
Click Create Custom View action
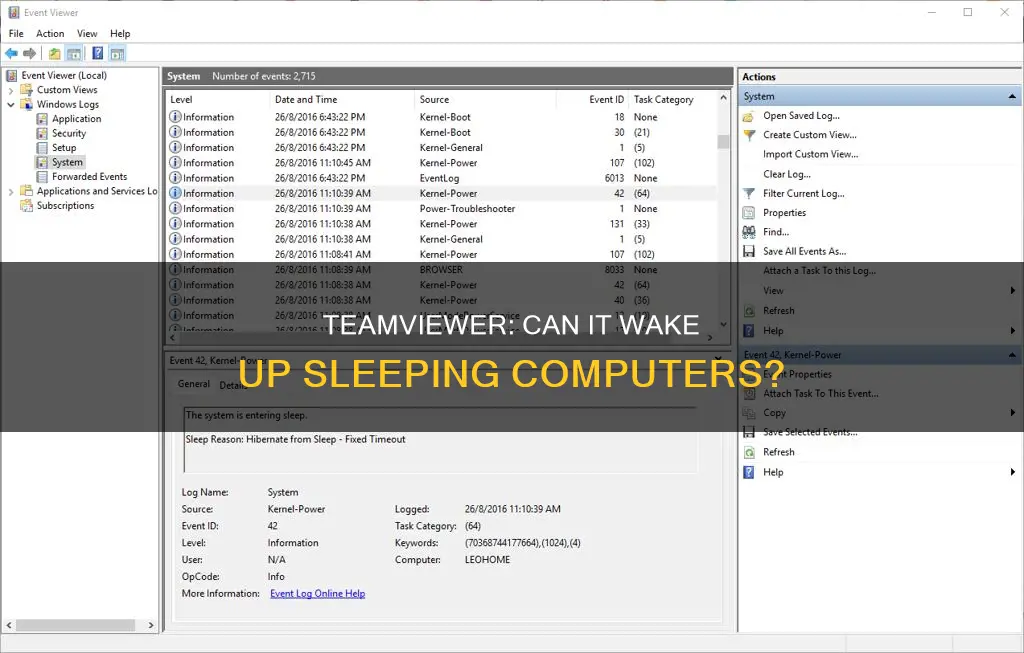[810, 135]
